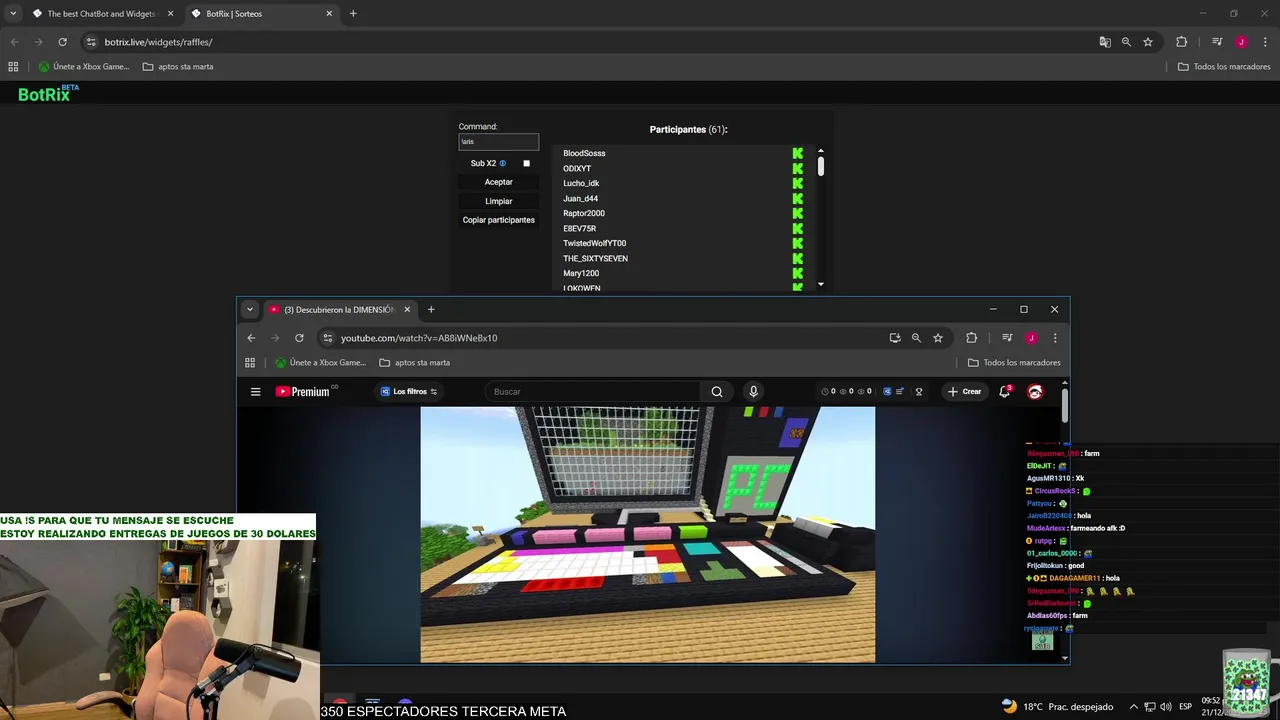The width and height of the screenshot is (1280, 720).
Task: Open tab search dropdown in BotRix window
Action: click(13, 14)
